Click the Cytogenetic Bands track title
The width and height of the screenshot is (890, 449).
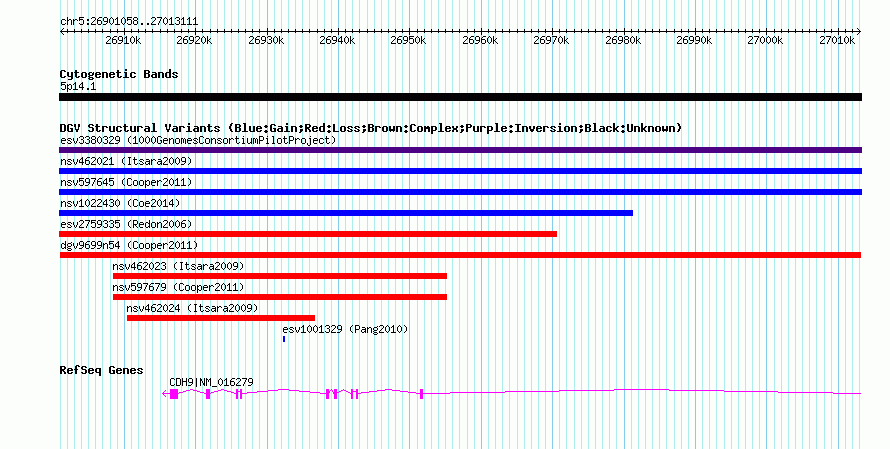(x=119, y=74)
